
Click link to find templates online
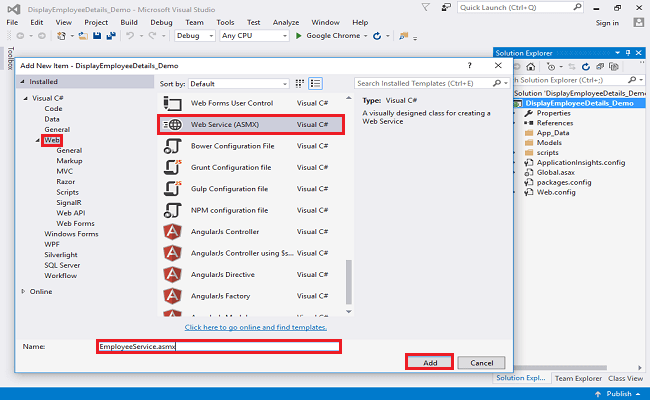coord(256,327)
